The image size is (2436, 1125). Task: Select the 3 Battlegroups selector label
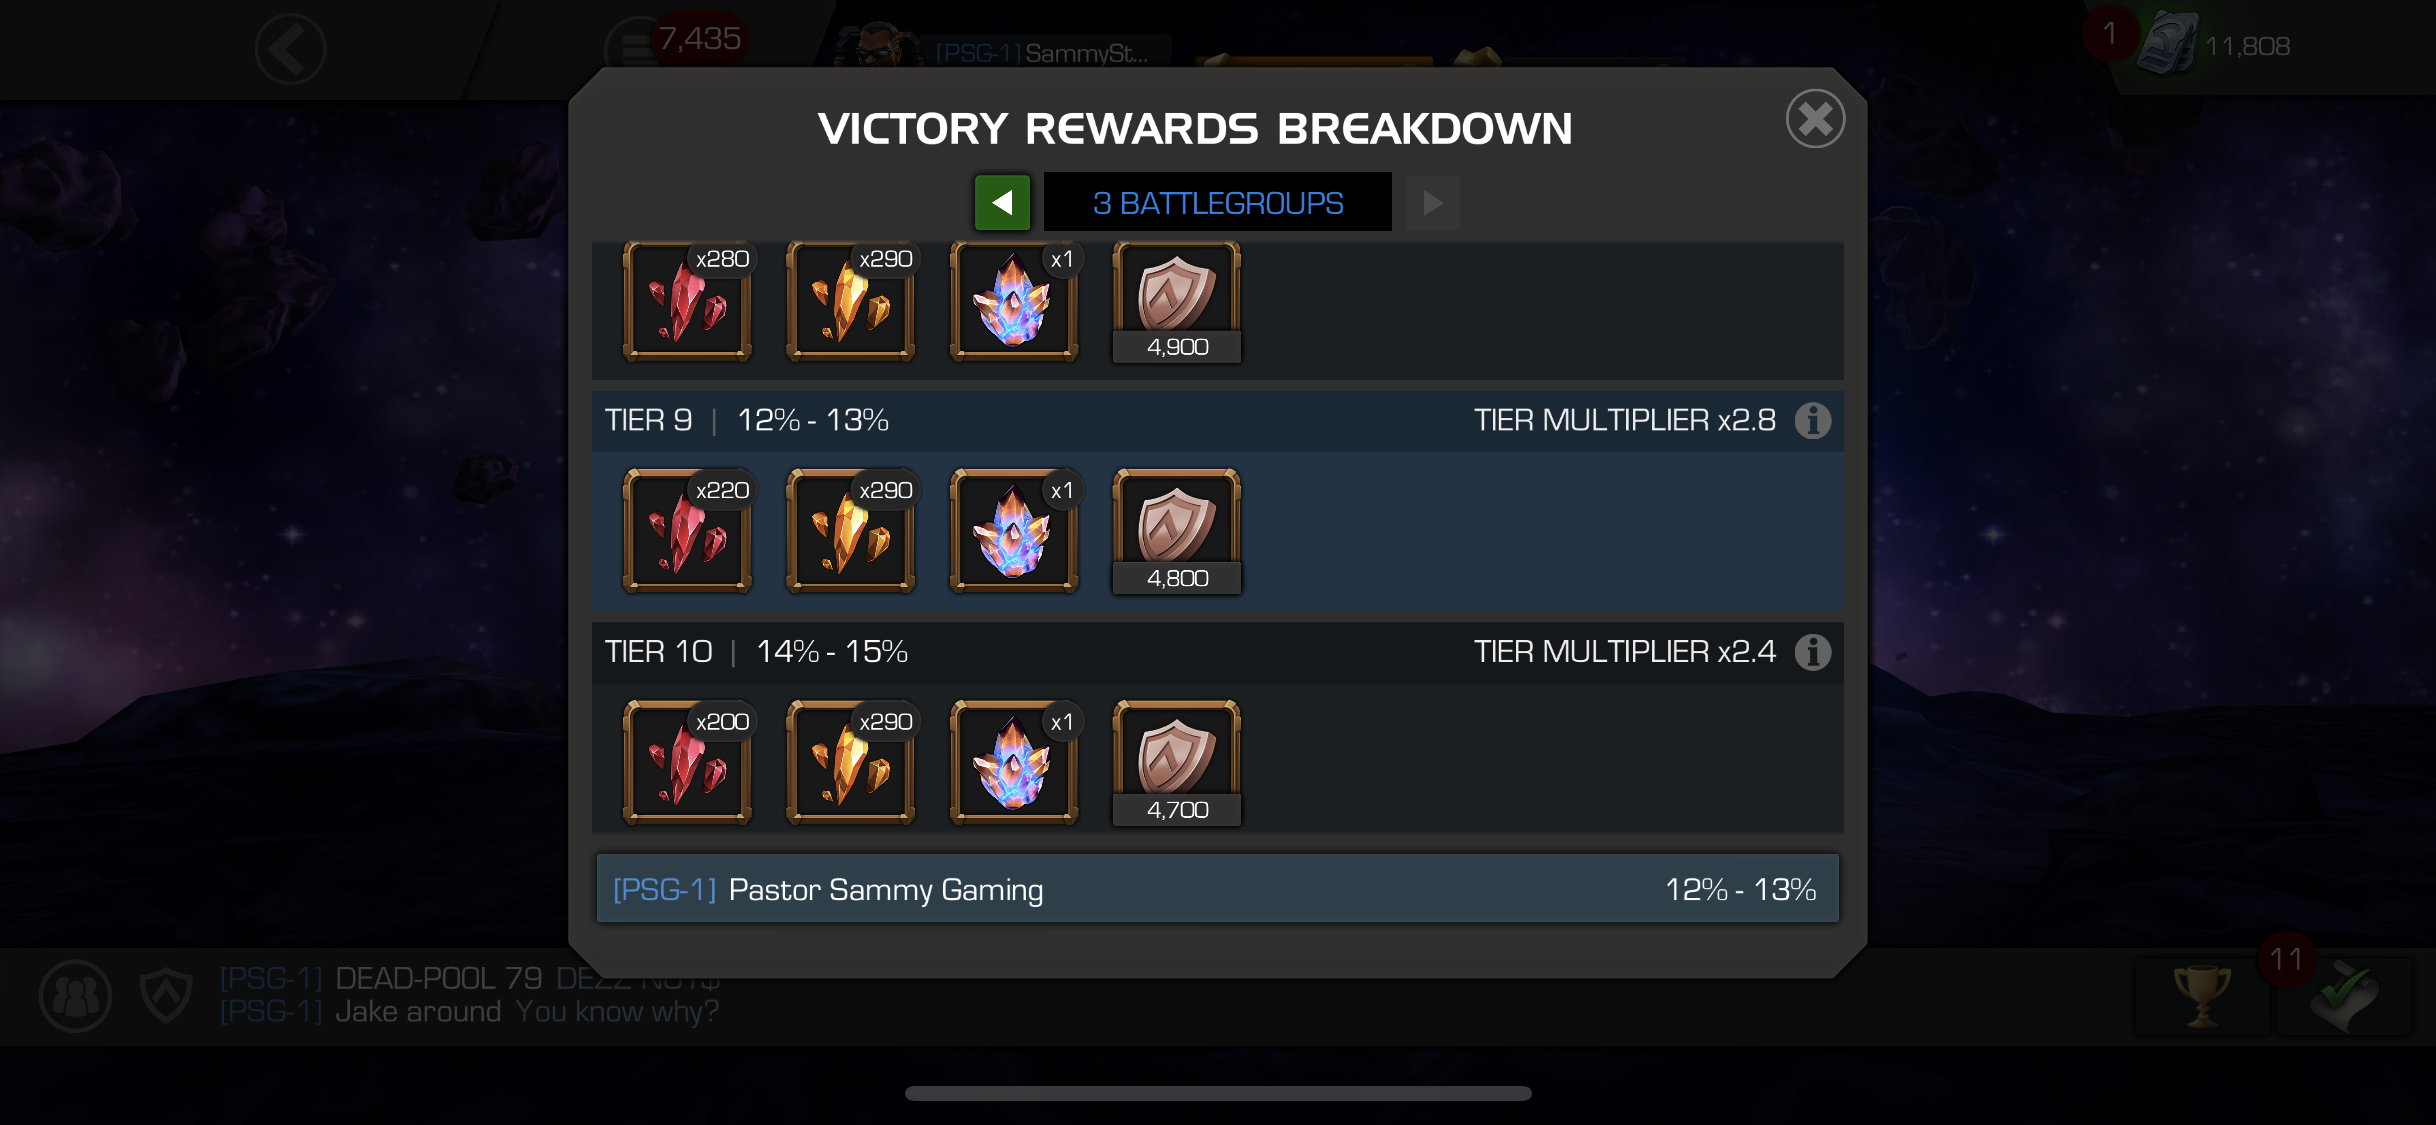[x=1218, y=203]
